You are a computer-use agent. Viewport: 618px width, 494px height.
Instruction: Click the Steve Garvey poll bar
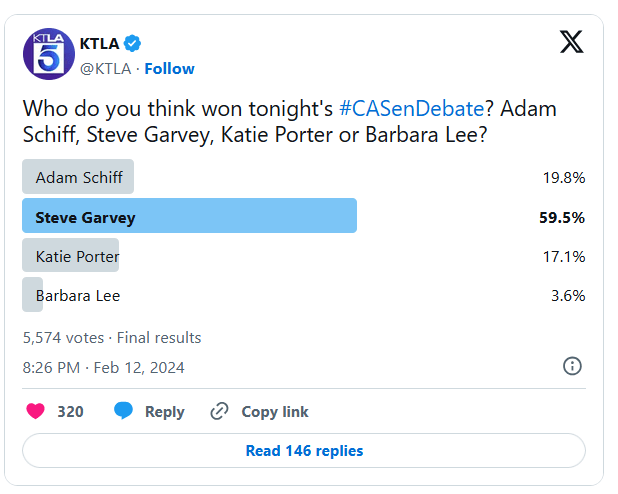pyautogui.click(x=189, y=216)
